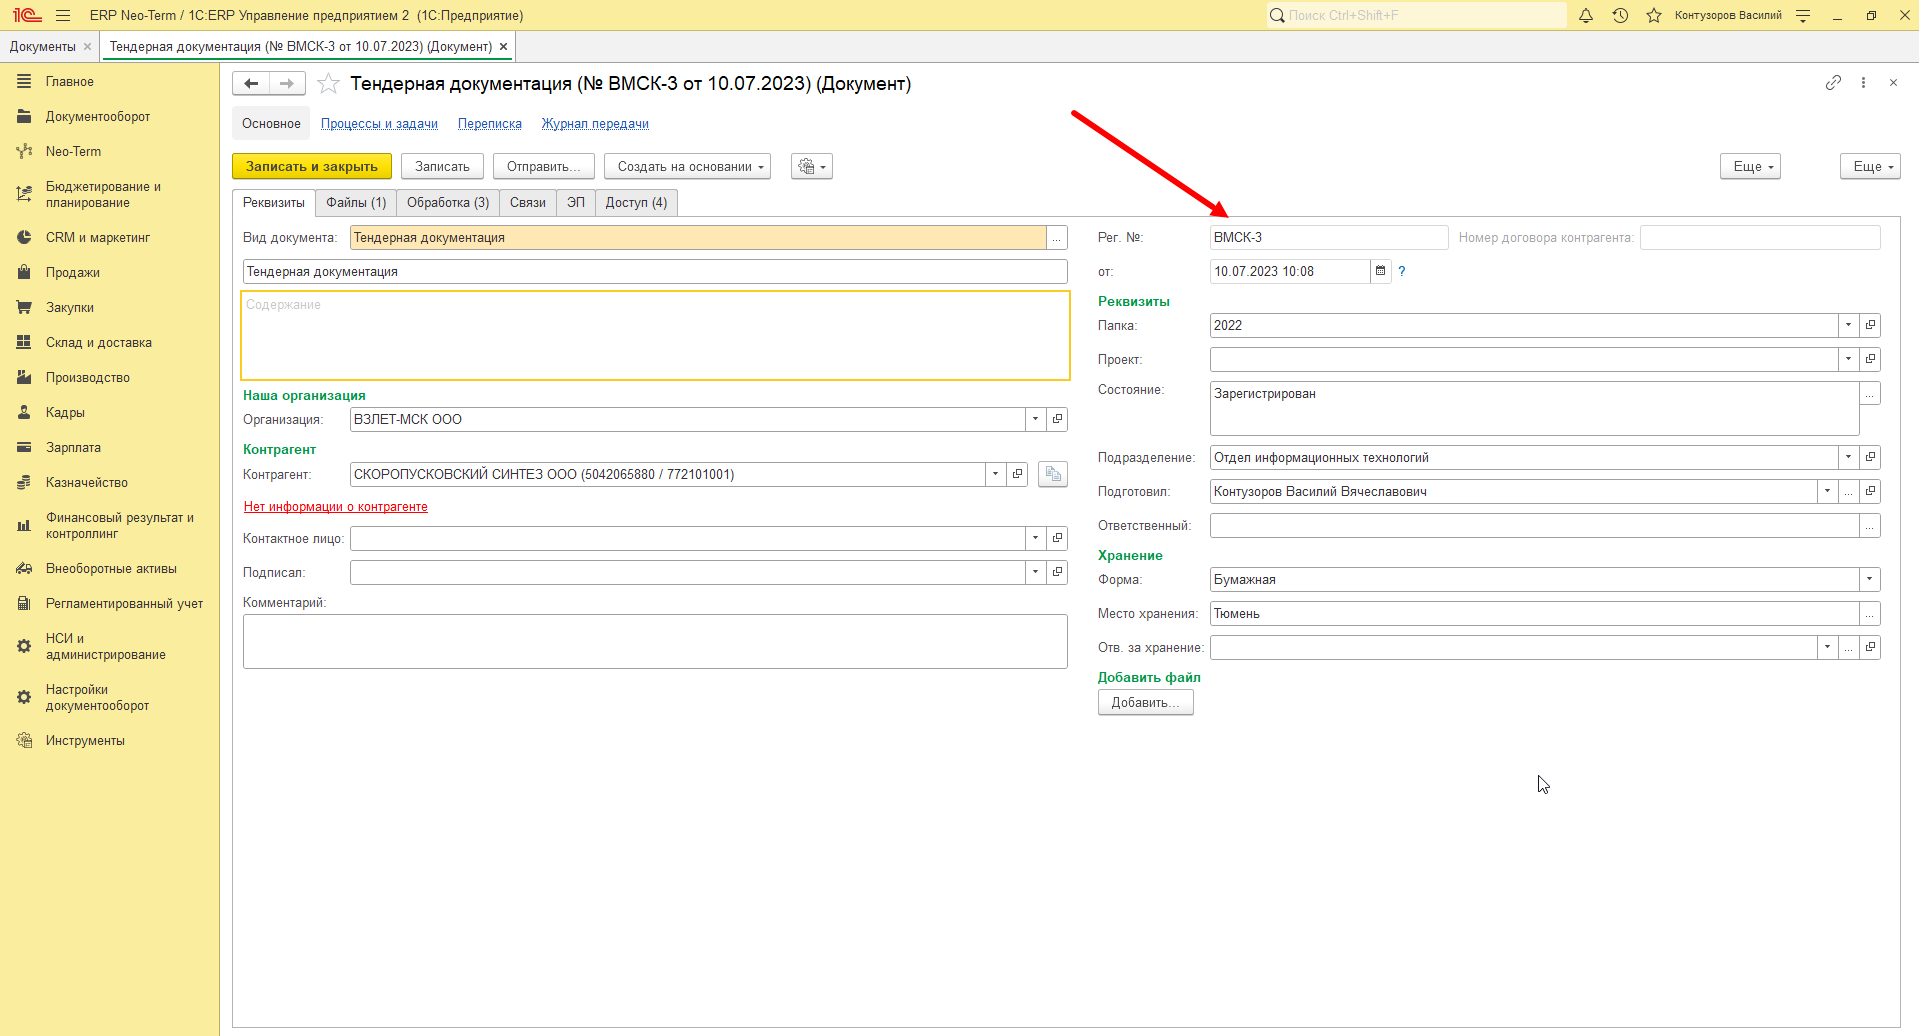Open Закупки section in sidebar
Screen dimensions: 1919x1036
(109, 307)
